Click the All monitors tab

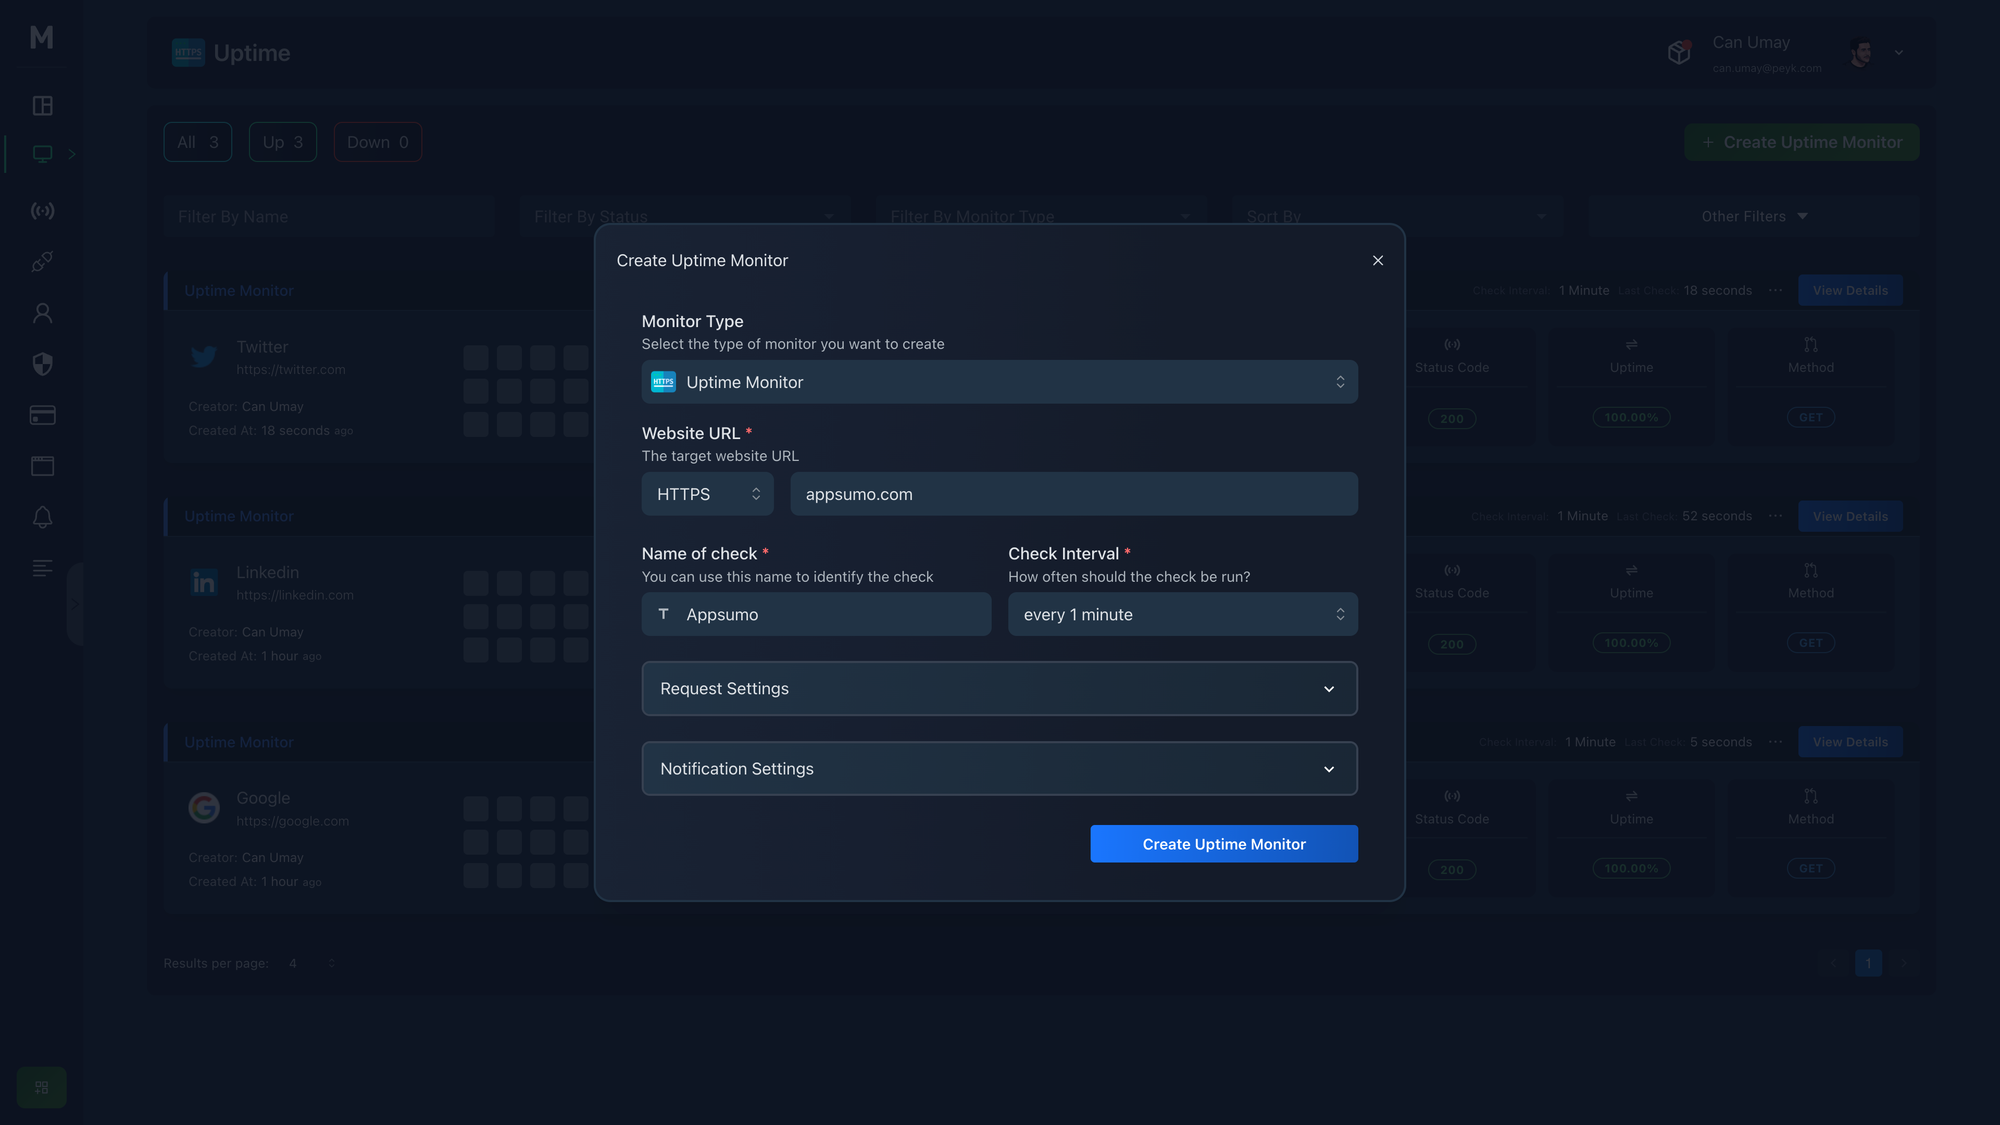196,141
